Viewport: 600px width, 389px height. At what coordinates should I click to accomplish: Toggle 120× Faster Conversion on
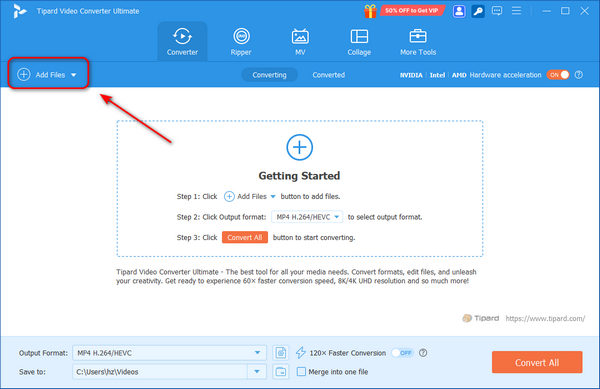pyautogui.click(x=402, y=353)
